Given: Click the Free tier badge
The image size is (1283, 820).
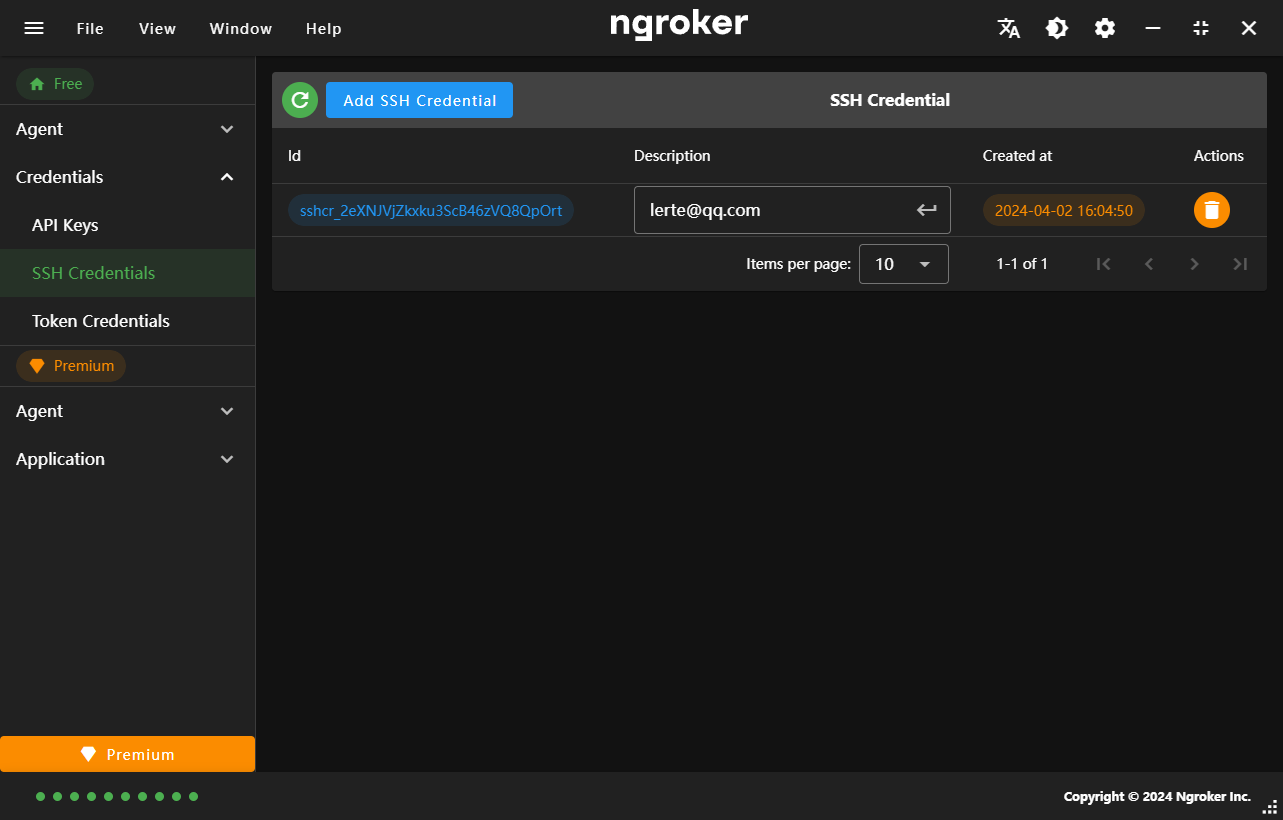Looking at the screenshot, I should pos(55,84).
